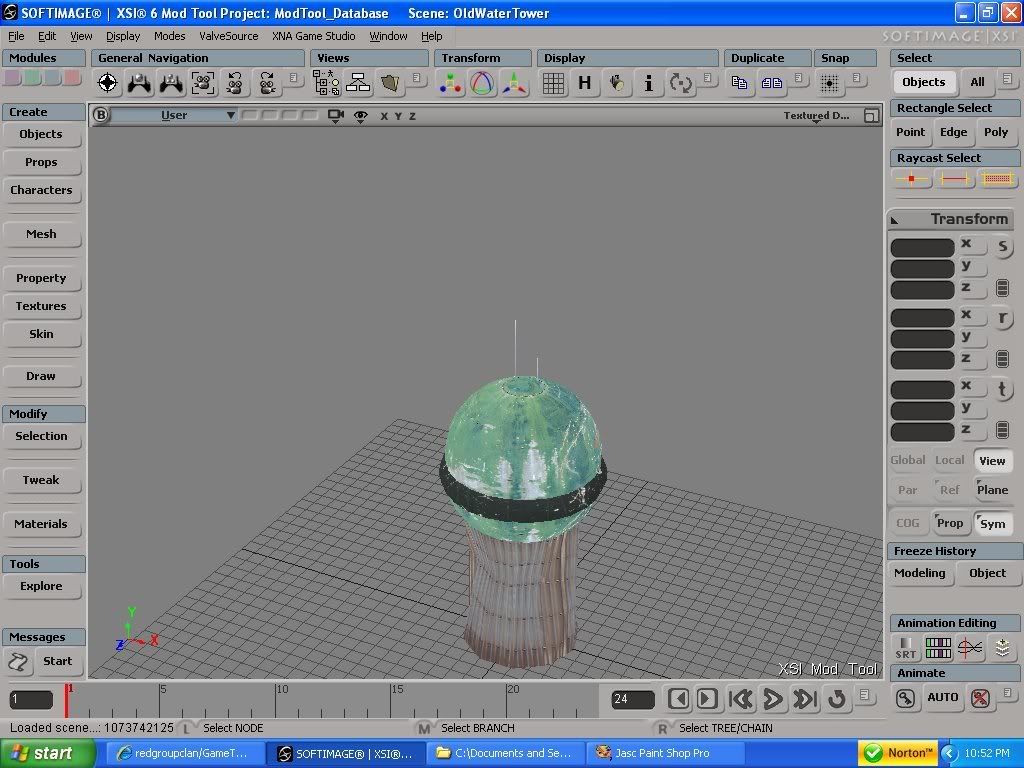The image size is (1024, 768).
Task: Open the playback options menu icon
Action: (x=865, y=694)
